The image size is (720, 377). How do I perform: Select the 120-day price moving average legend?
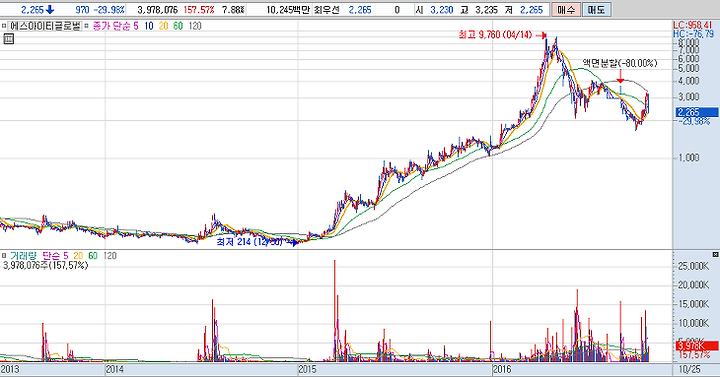click(195, 27)
